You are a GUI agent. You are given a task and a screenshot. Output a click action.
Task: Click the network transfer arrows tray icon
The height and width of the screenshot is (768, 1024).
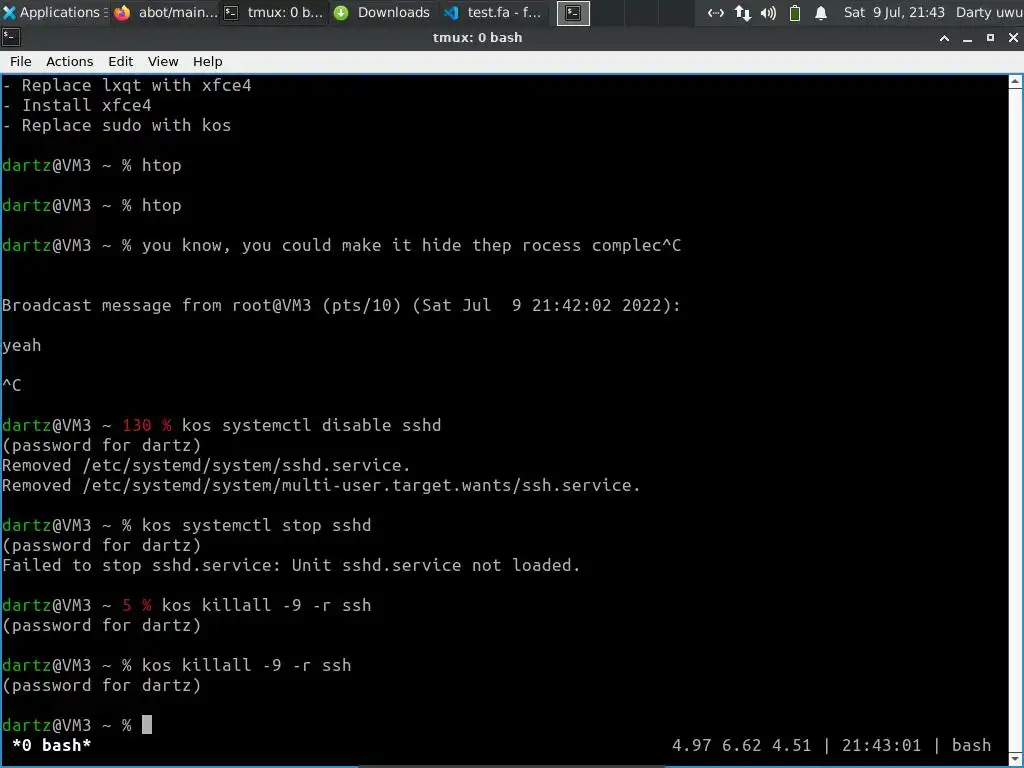(x=743, y=12)
